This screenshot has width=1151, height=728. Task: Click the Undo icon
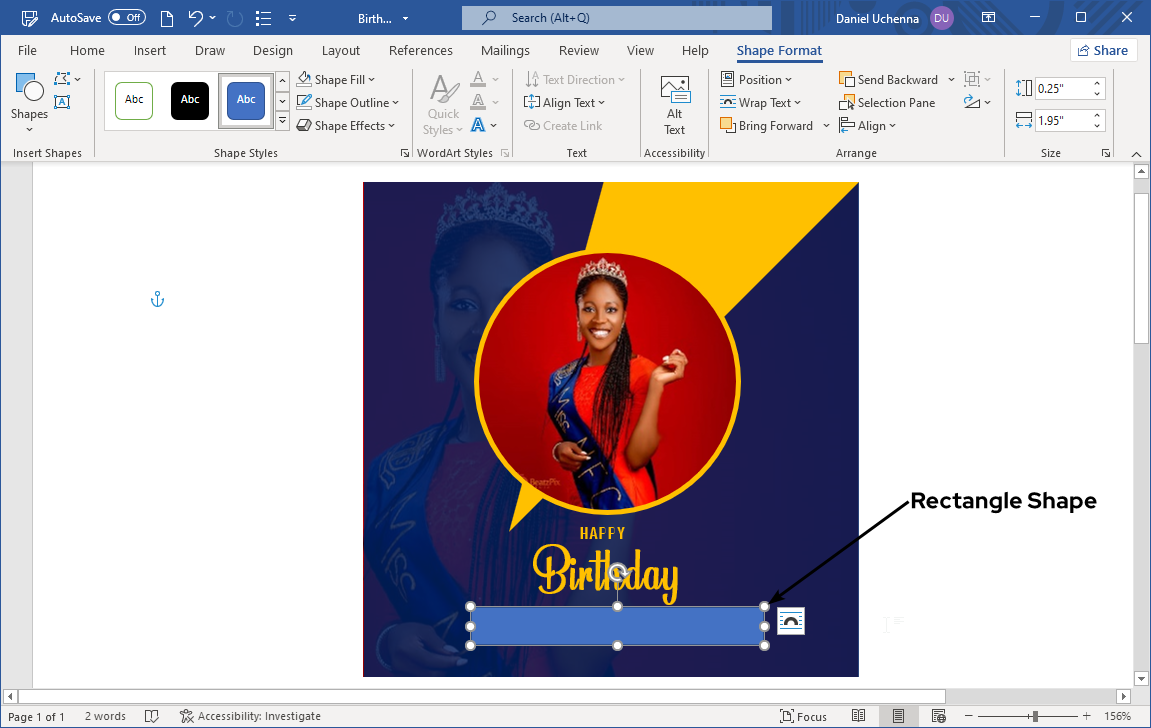click(x=196, y=18)
